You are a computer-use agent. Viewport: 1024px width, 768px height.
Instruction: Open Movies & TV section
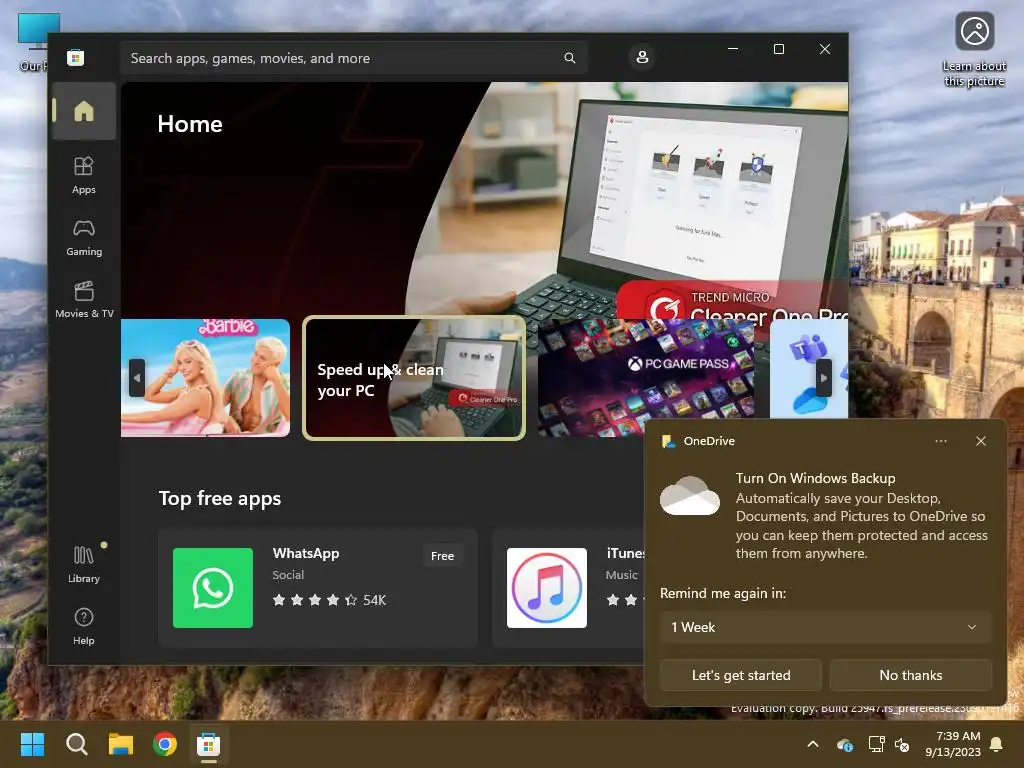point(84,299)
